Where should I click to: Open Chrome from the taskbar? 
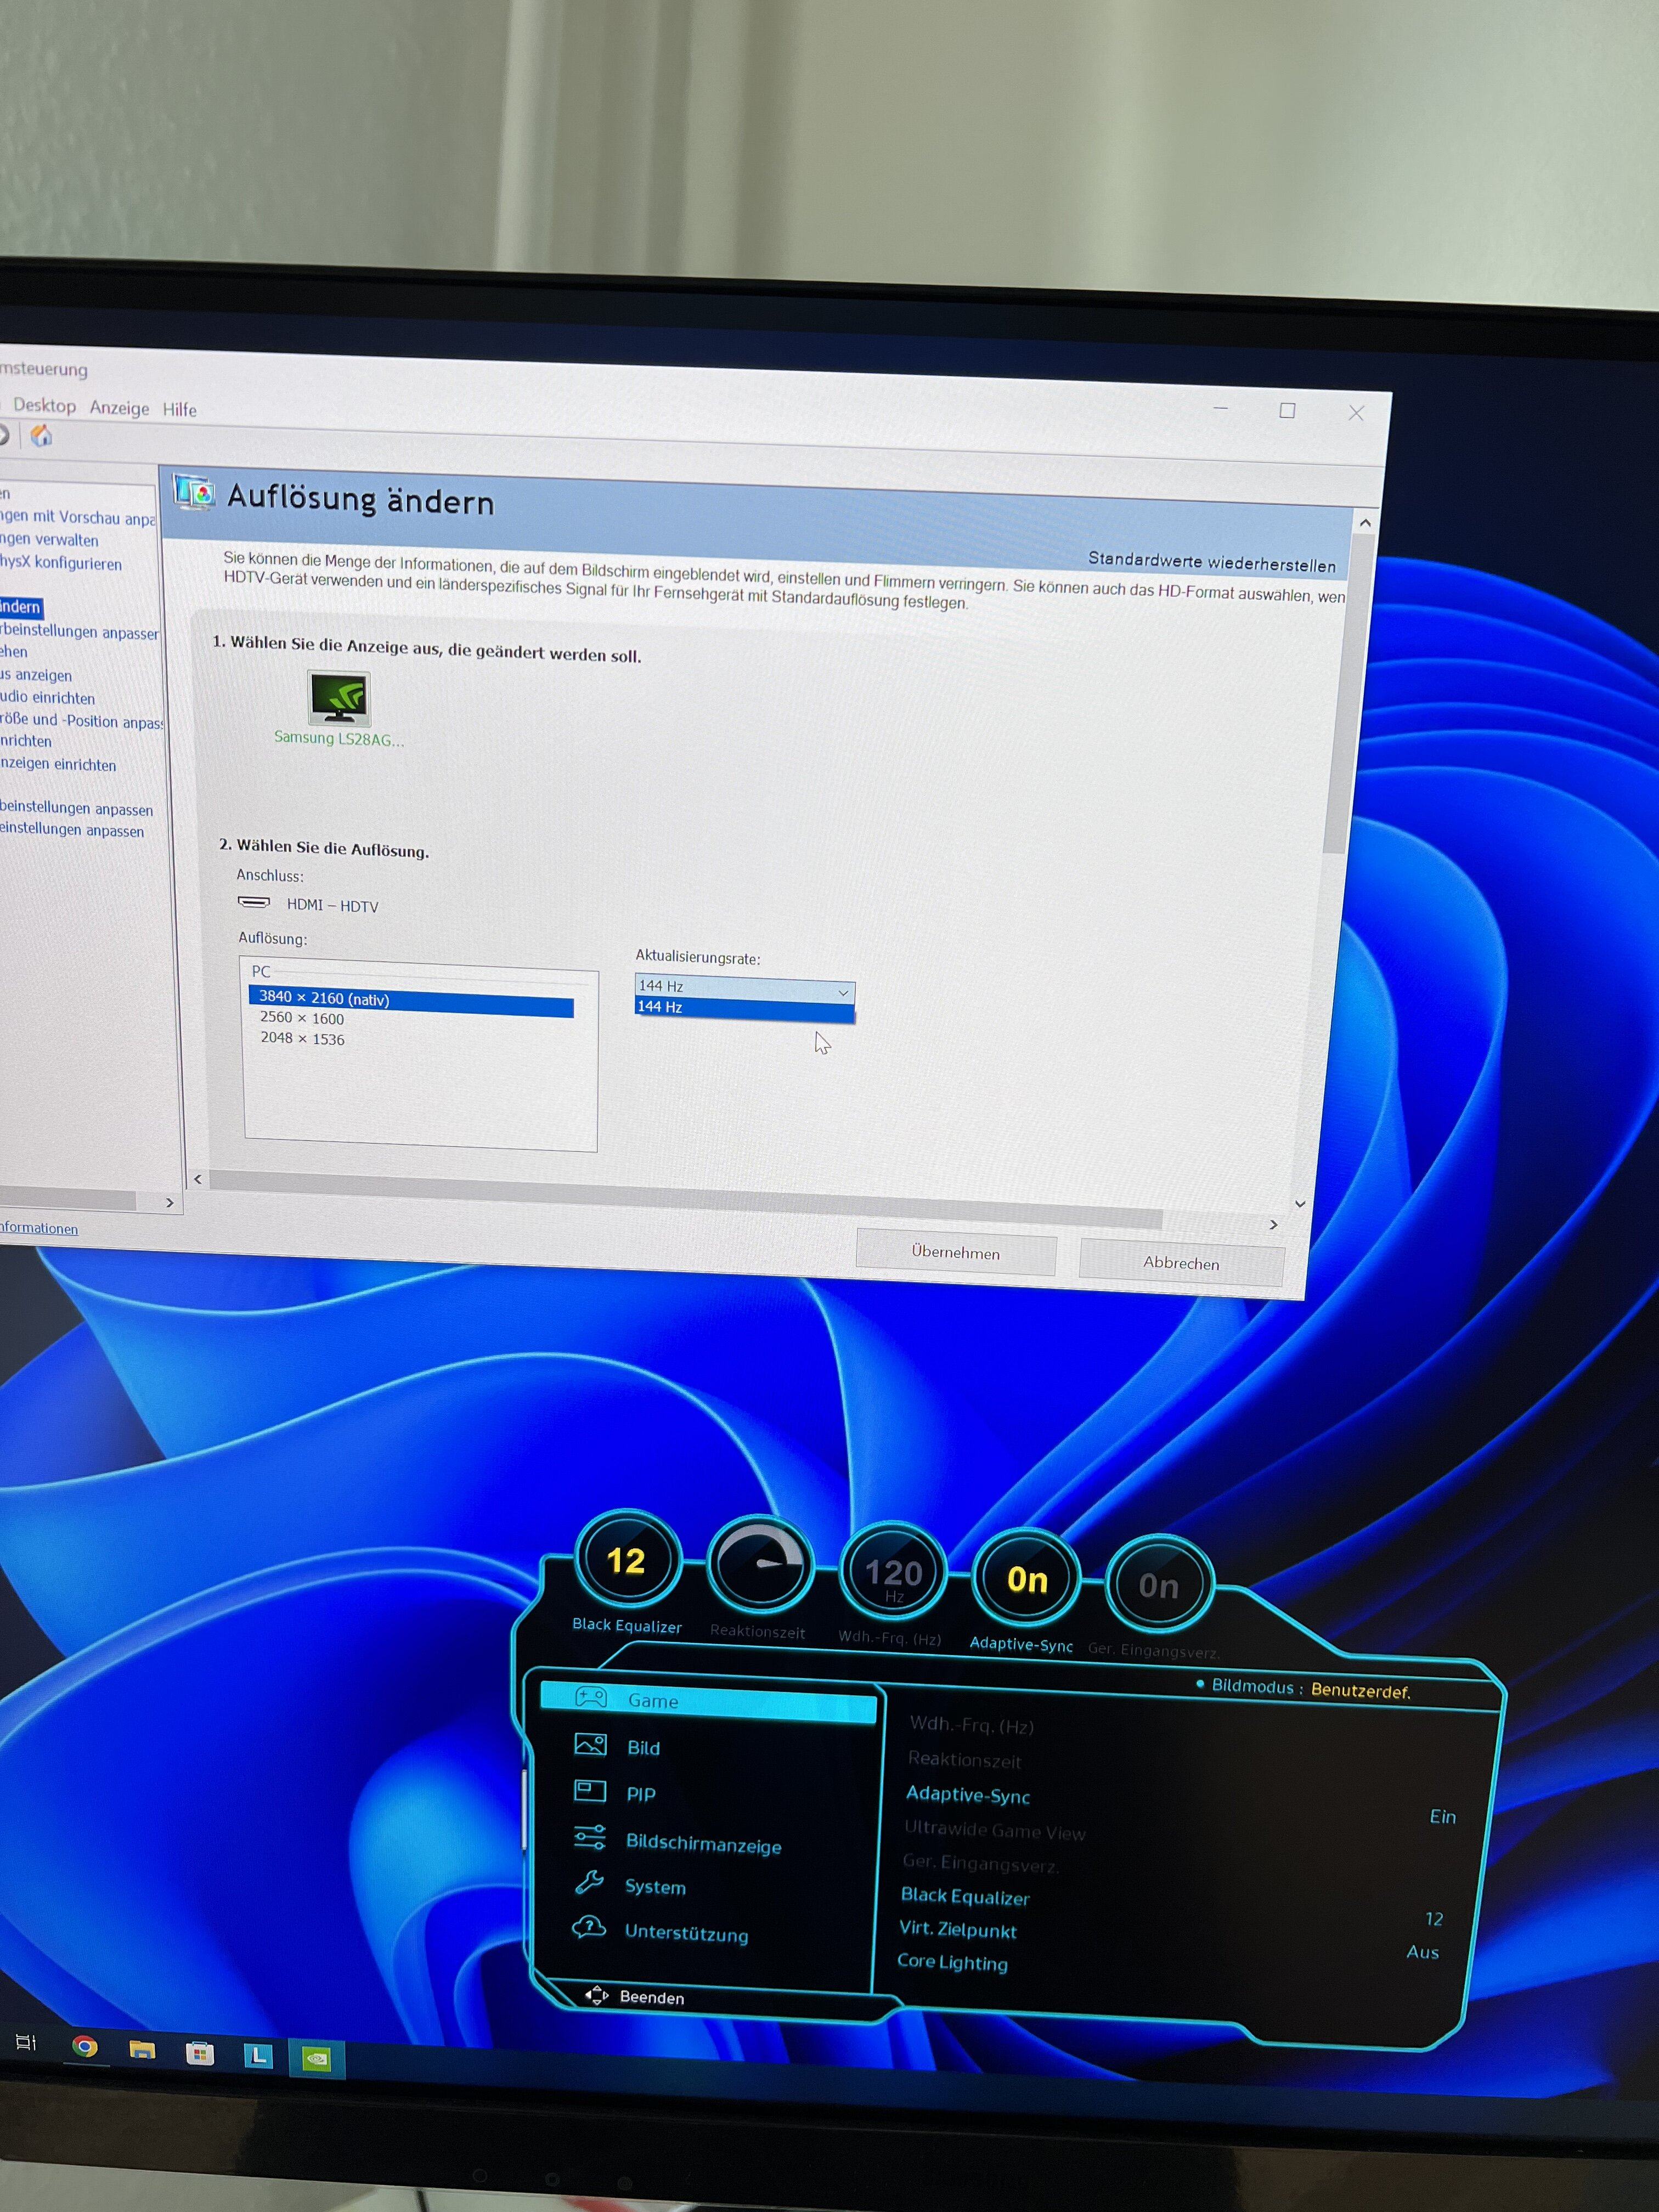click(85, 2046)
